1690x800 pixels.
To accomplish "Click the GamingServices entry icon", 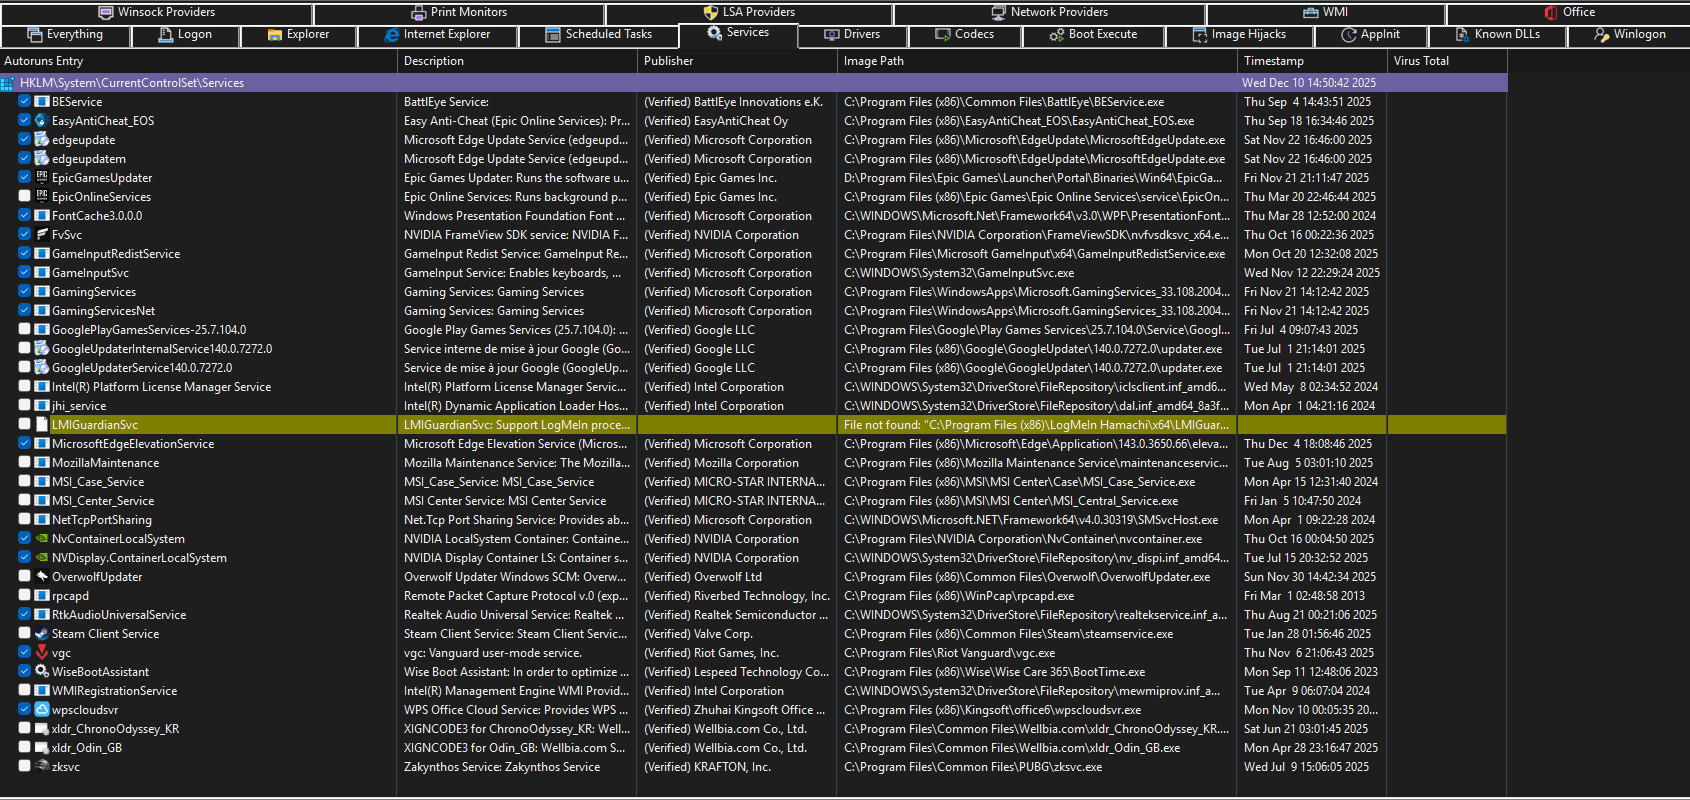I will point(42,292).
